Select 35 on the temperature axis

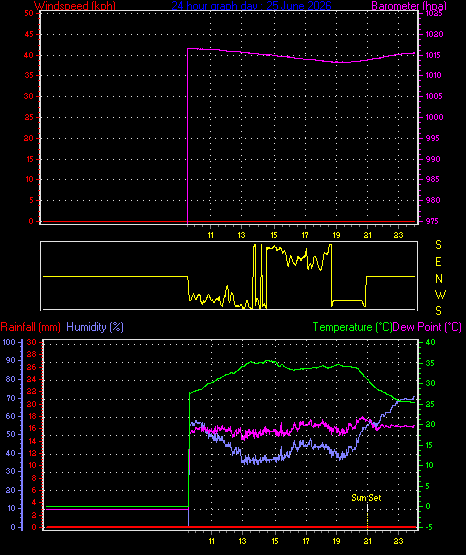click(x=430, y=363)
